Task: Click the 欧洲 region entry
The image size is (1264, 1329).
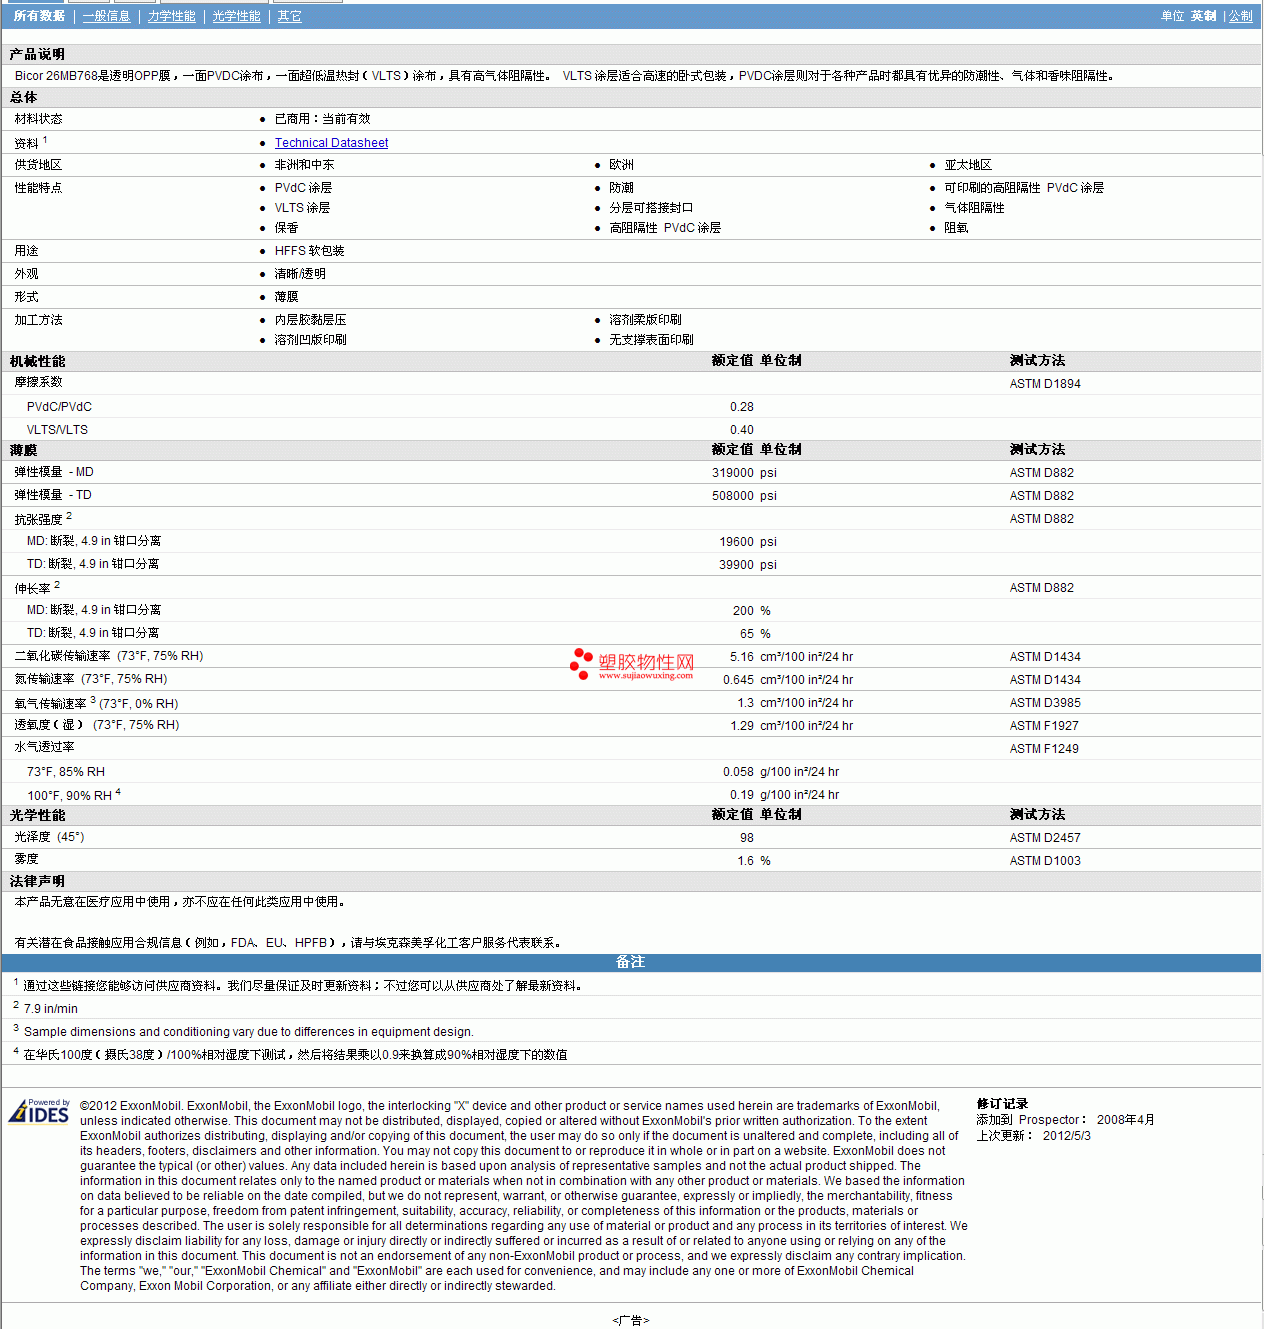Action: coord(621,165)
